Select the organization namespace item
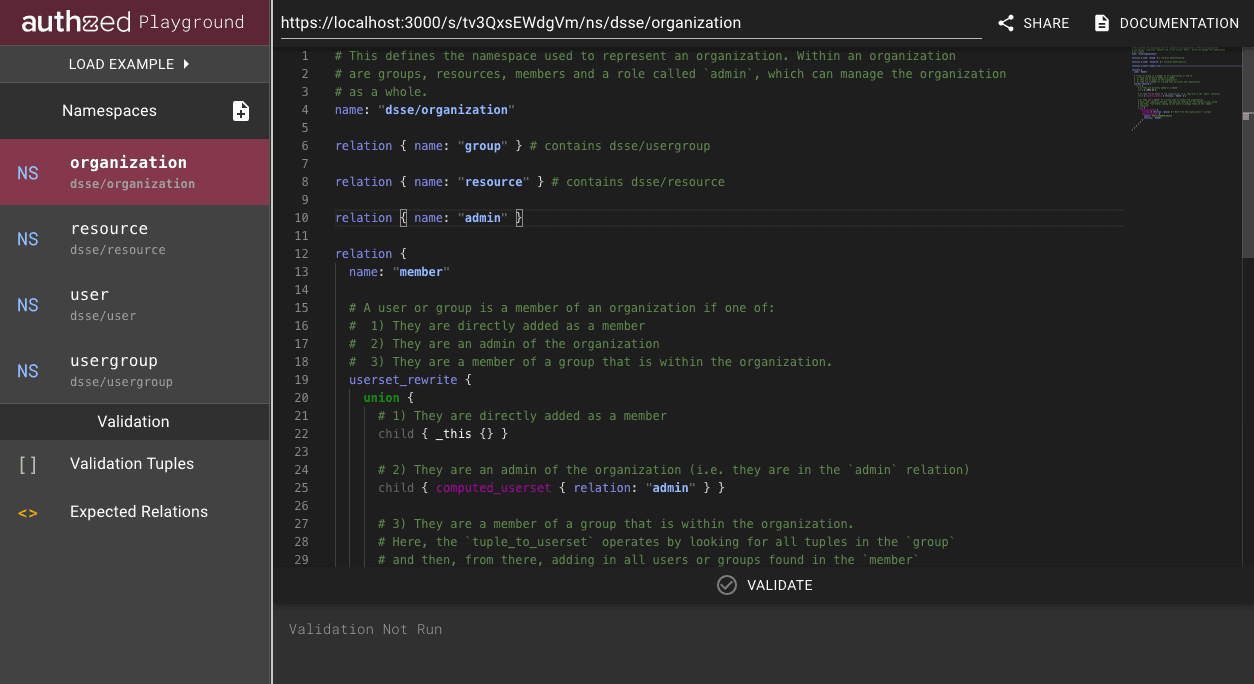 [134, 172]
